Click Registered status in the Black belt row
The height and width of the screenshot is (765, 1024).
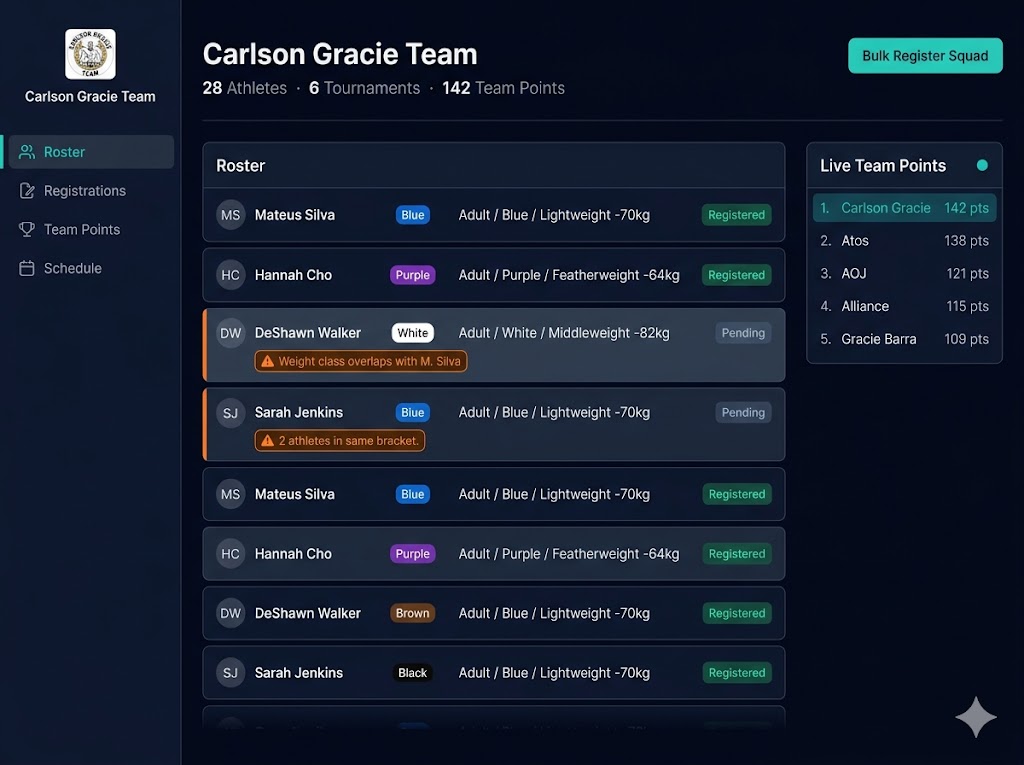[737, 673]
